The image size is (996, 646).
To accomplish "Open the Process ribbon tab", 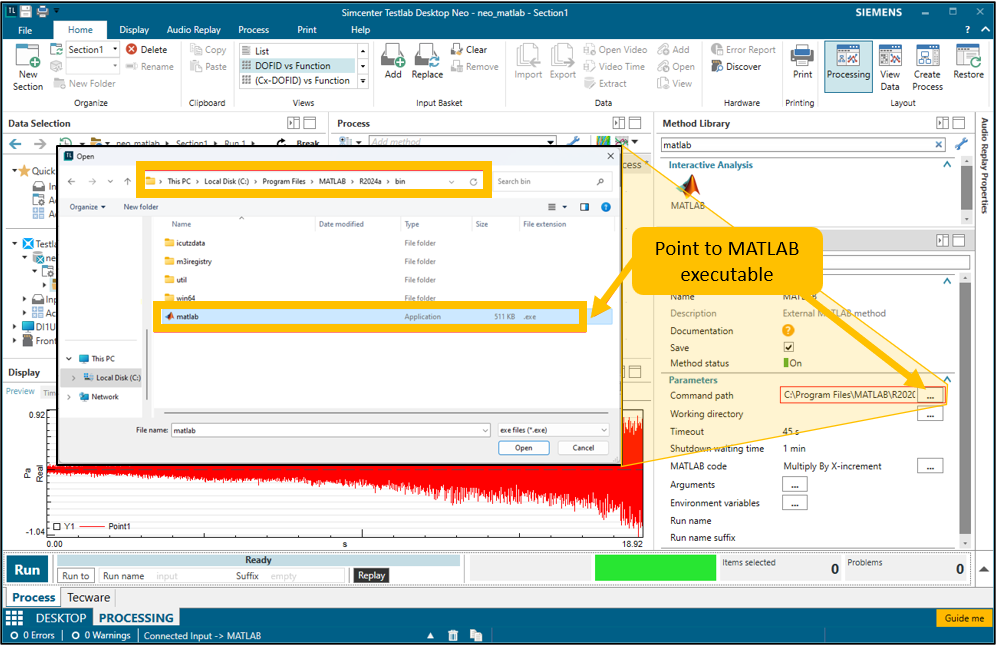I will click(x=253, y=30).
